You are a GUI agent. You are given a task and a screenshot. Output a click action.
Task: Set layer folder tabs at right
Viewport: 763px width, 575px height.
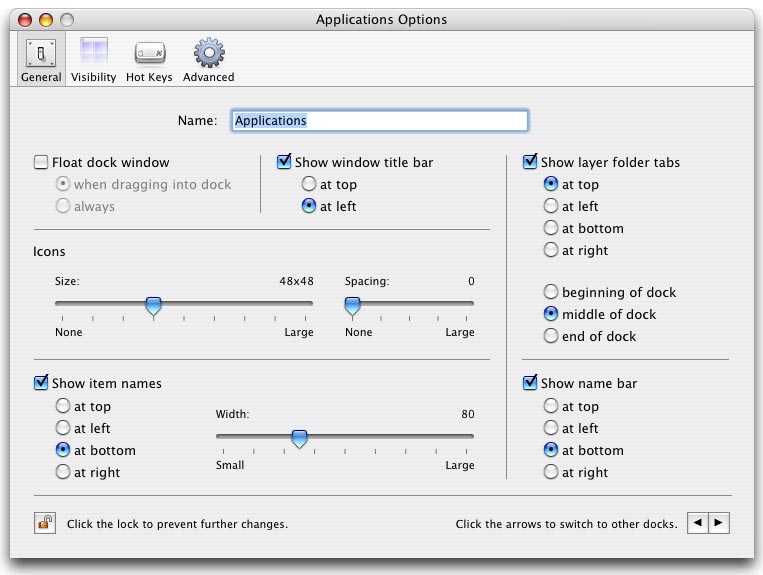550,250
